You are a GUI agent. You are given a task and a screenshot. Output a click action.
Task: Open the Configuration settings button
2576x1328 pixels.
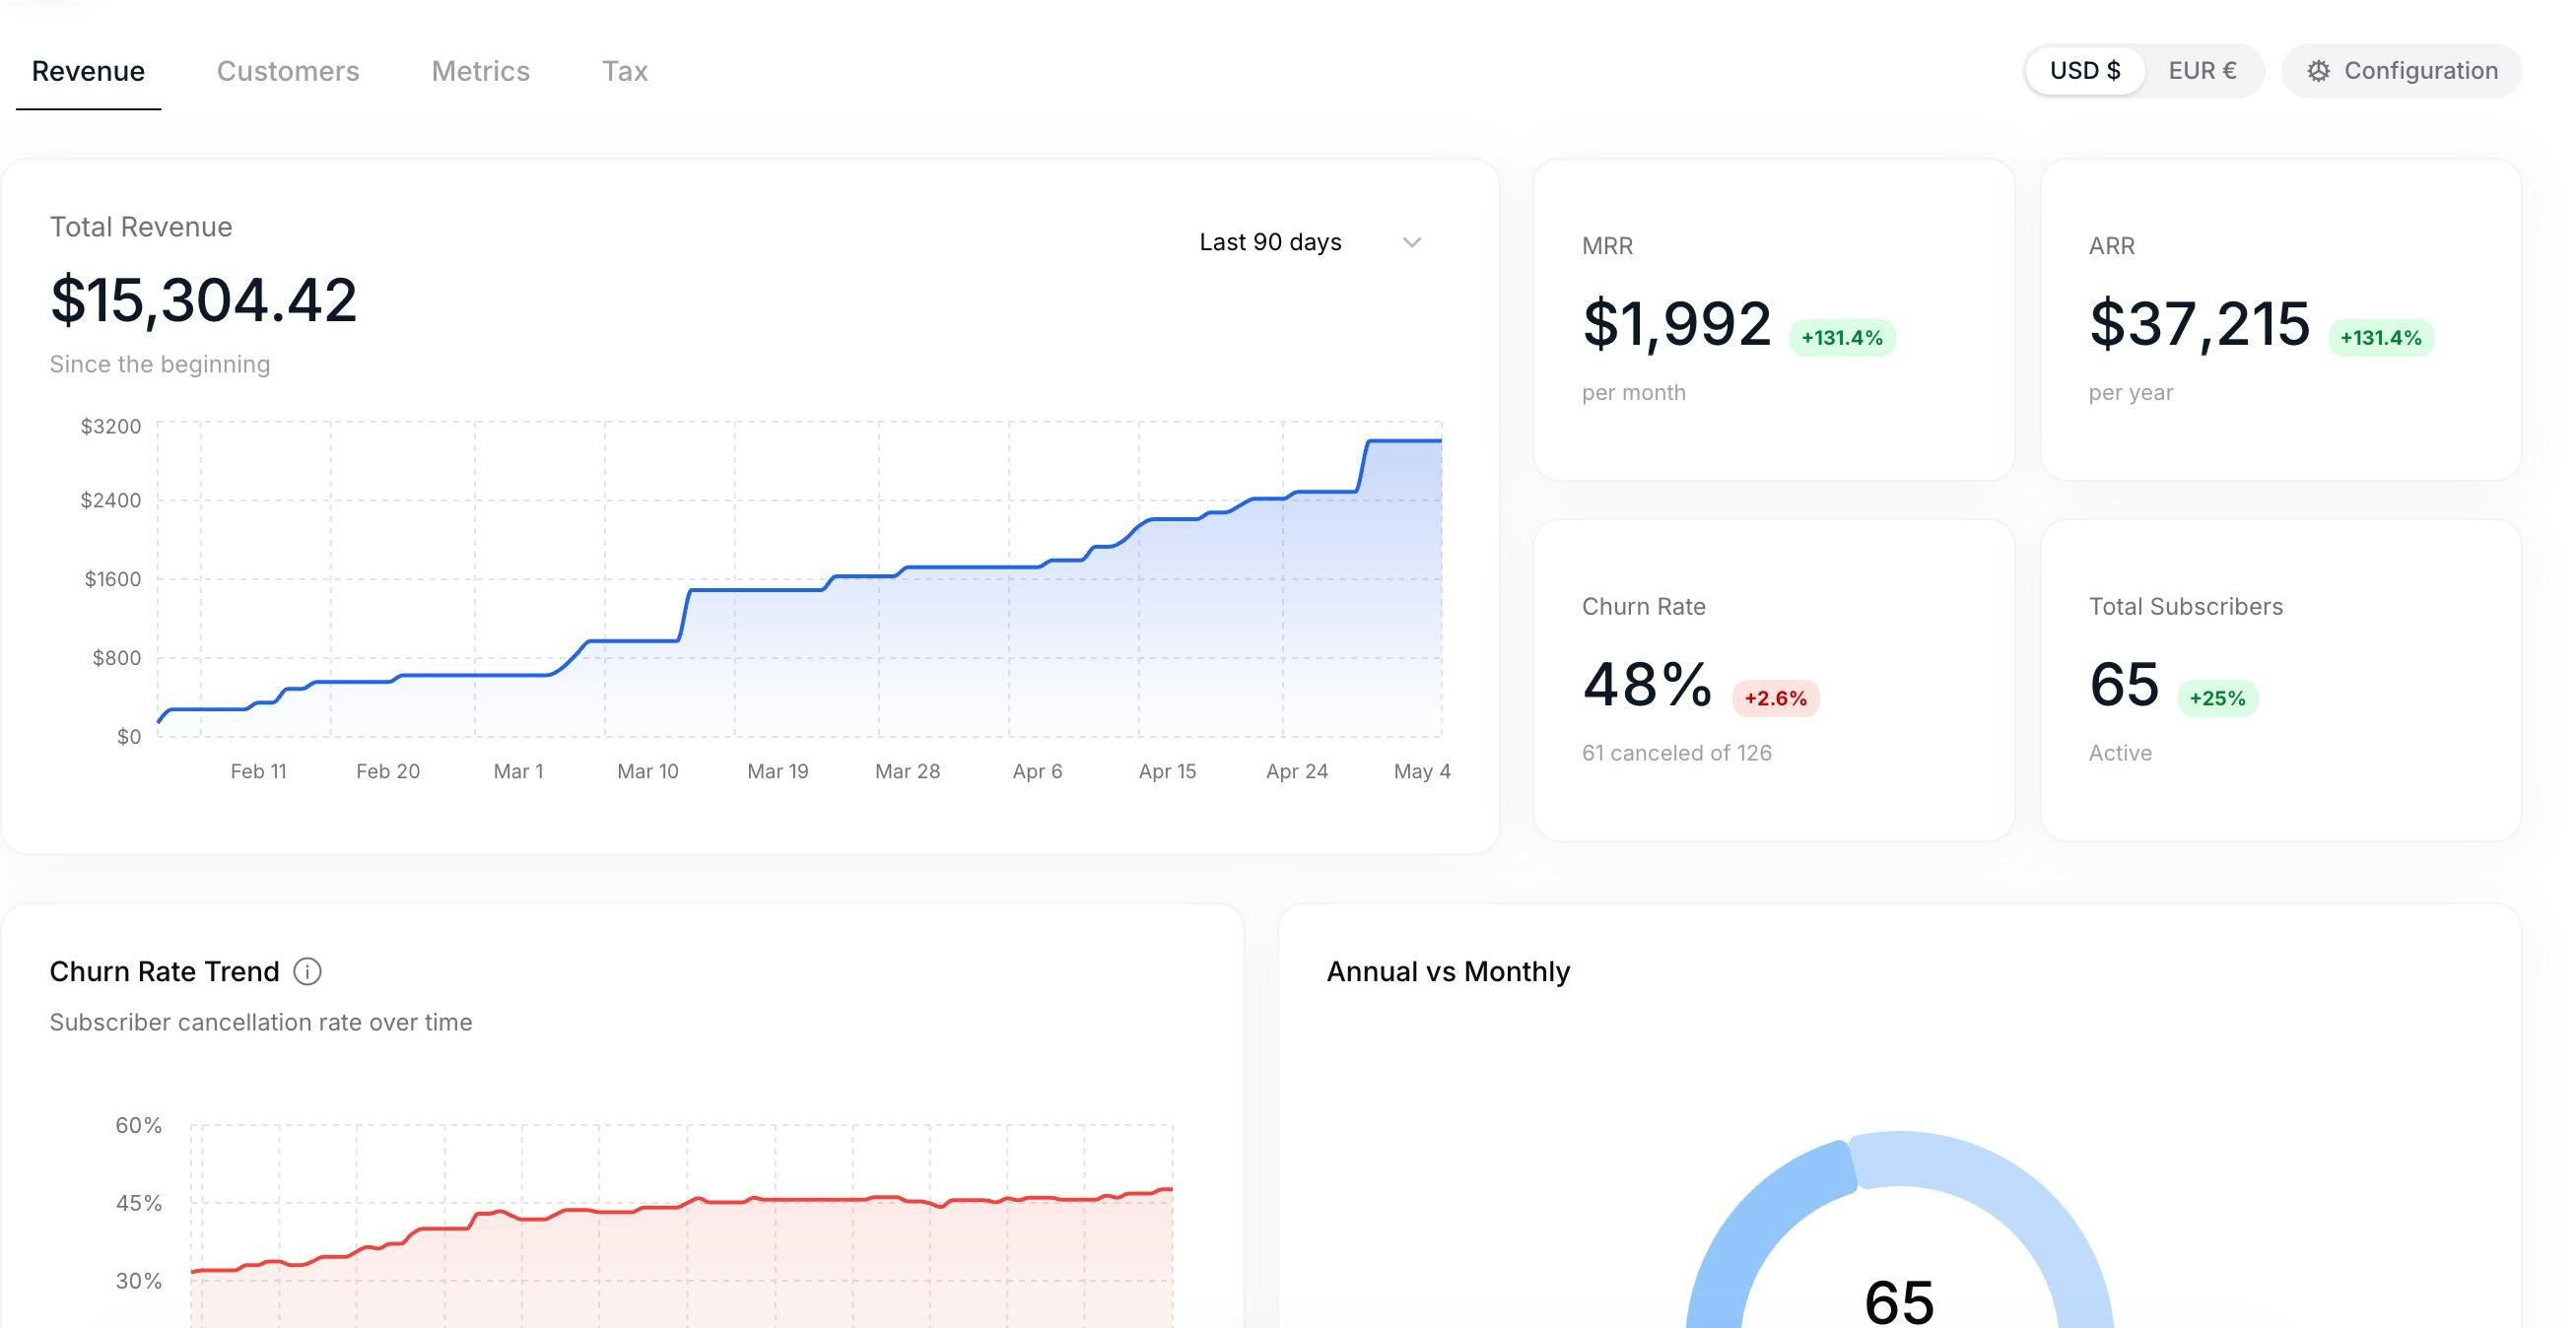(2401, 71)
